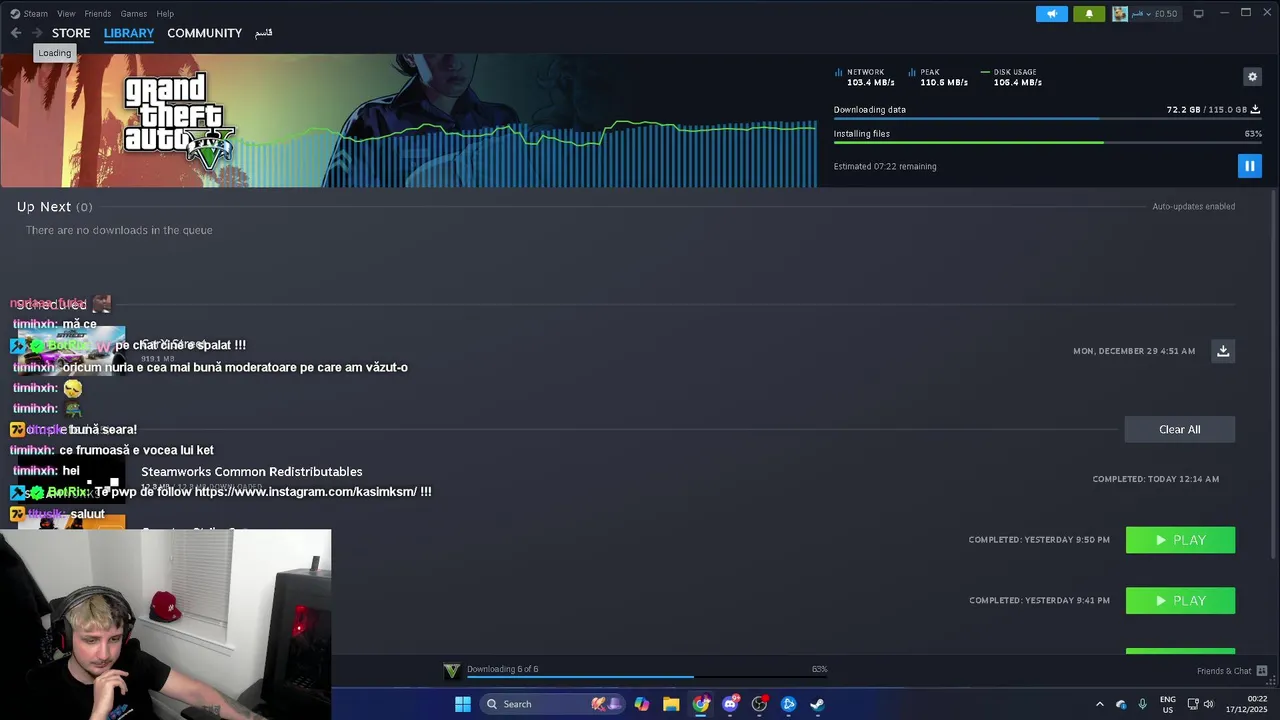Play the game completed yesterday 9:41 PM
1280x720 pixels.
coord(1180,601)
